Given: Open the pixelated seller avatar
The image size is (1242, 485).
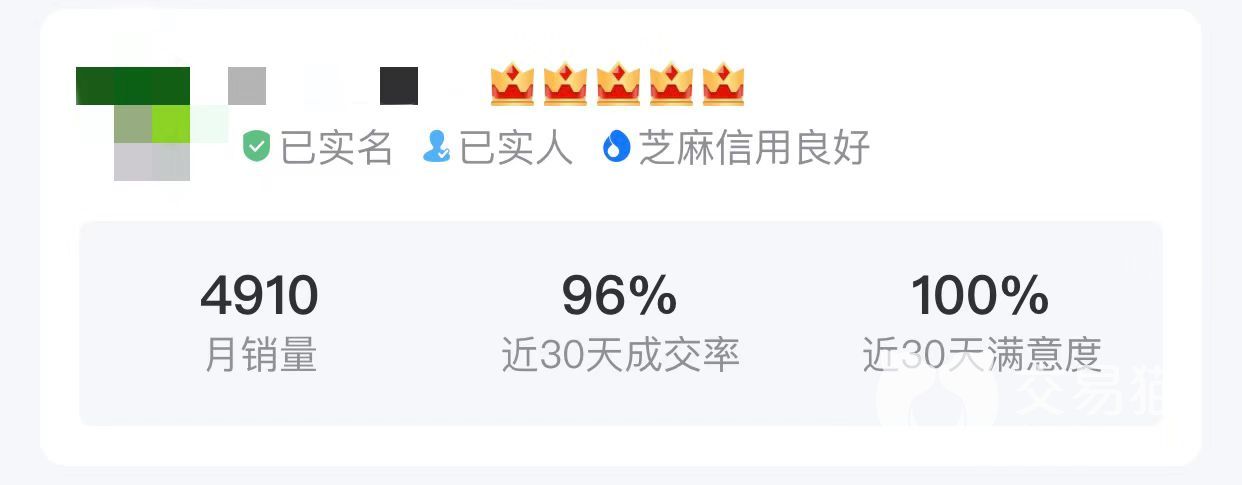Looking at the screenshot, I should (152, 124).
